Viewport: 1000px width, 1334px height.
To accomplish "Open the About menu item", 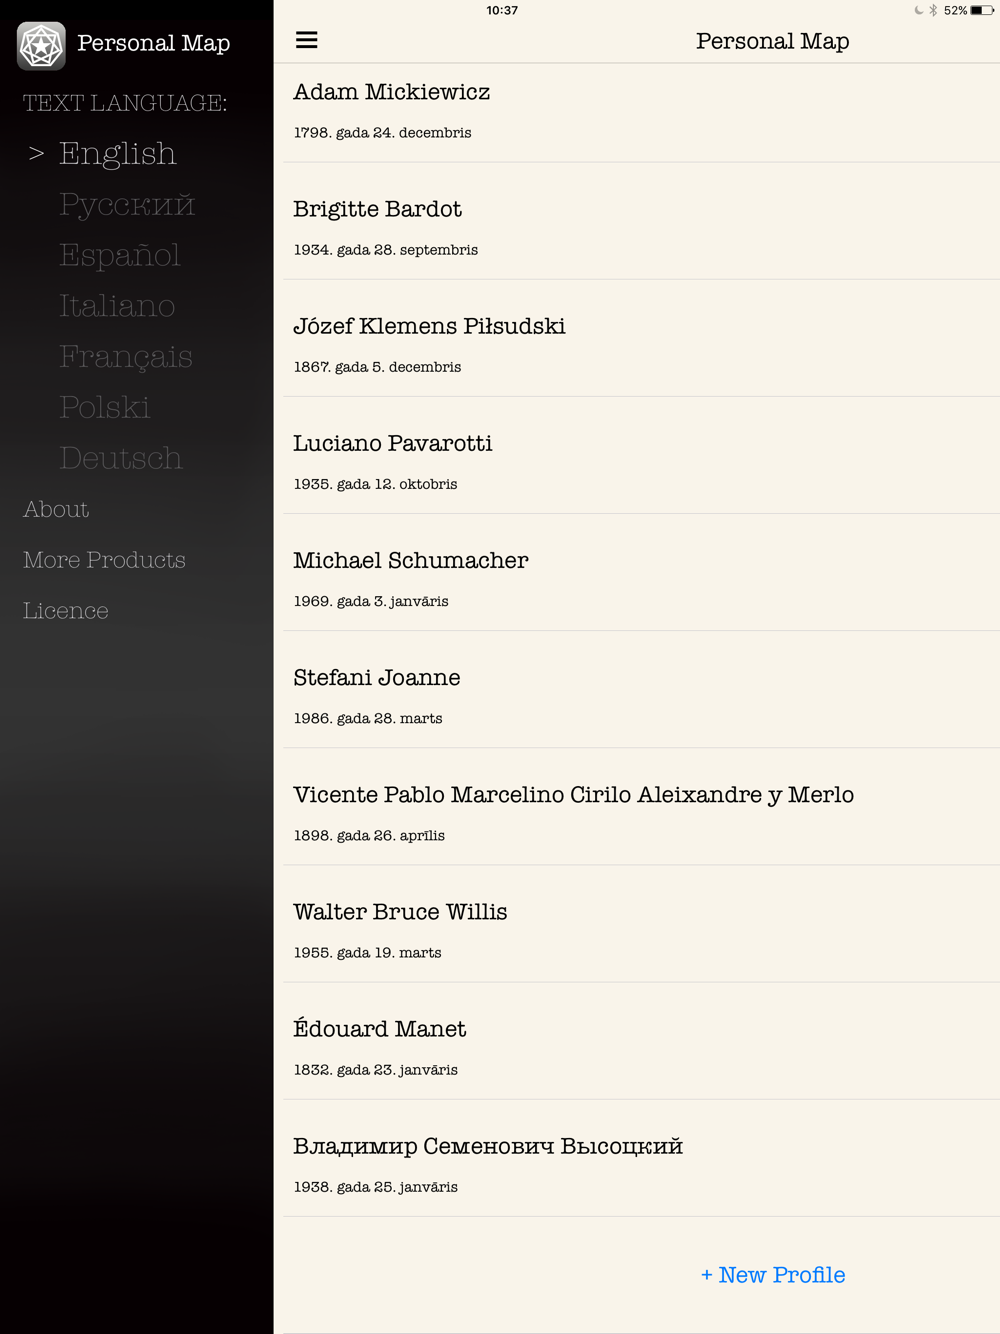I will tap(56, 510).
